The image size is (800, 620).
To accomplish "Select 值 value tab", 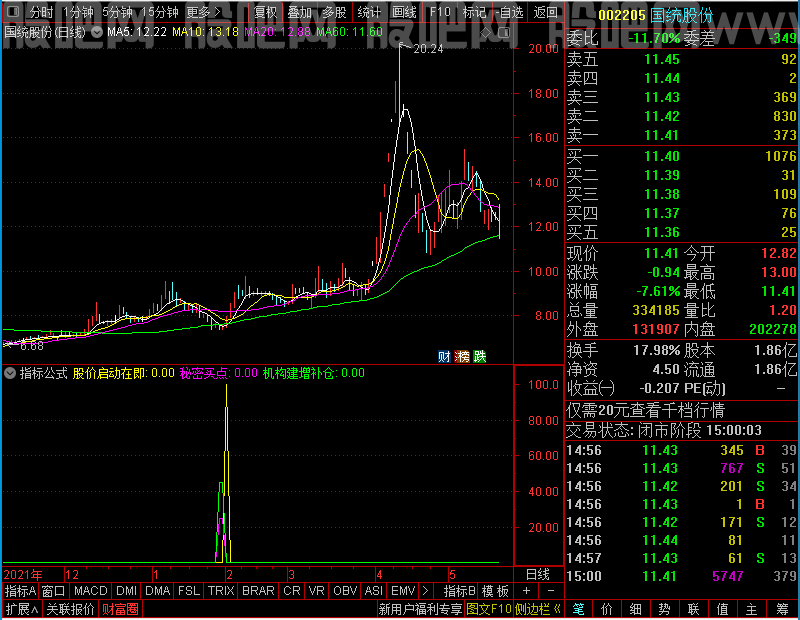I will coord(722,609).
